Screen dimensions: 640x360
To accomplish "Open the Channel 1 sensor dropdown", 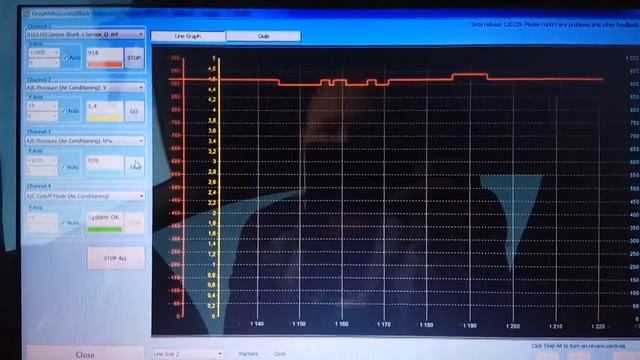I will [x=84, y=34].
